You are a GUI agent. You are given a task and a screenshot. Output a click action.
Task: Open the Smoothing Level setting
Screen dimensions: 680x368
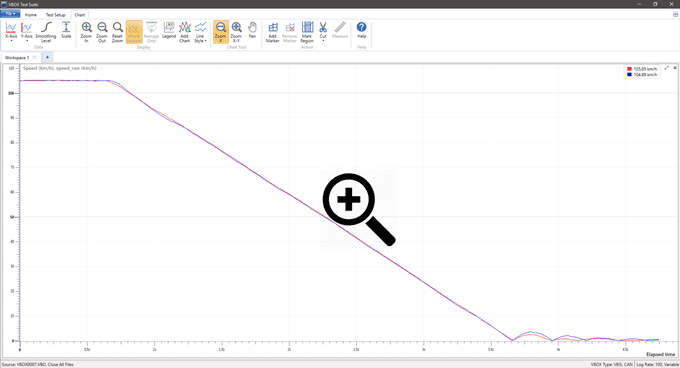[46, 32]
